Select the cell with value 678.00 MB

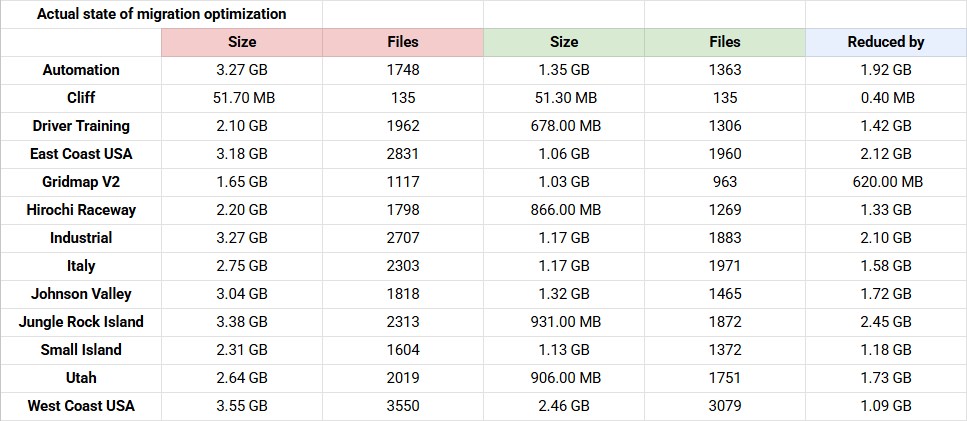tap(564, 126)
